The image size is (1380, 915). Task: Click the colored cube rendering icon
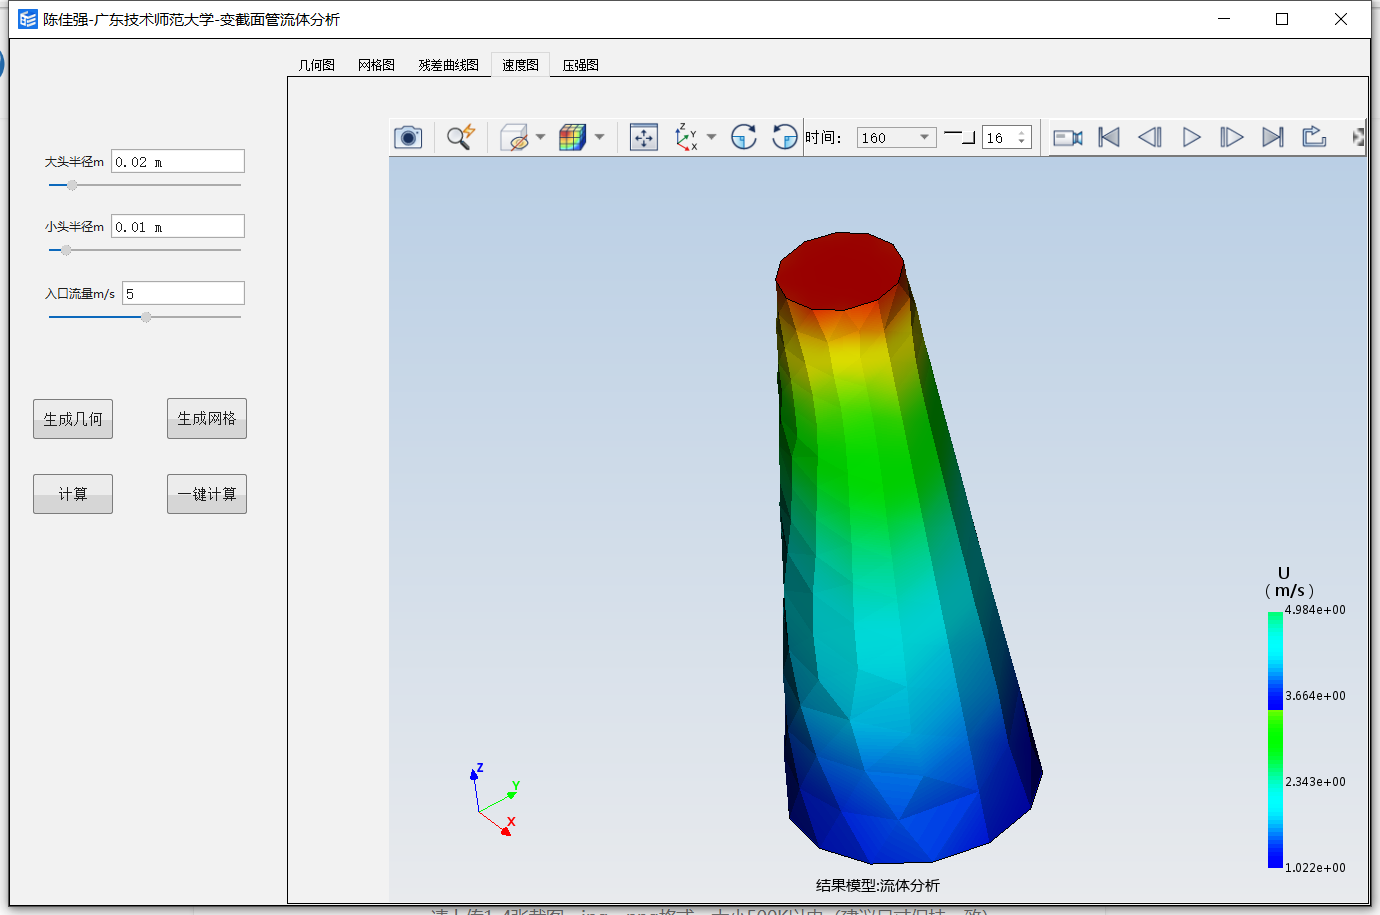tap(572, 137)
